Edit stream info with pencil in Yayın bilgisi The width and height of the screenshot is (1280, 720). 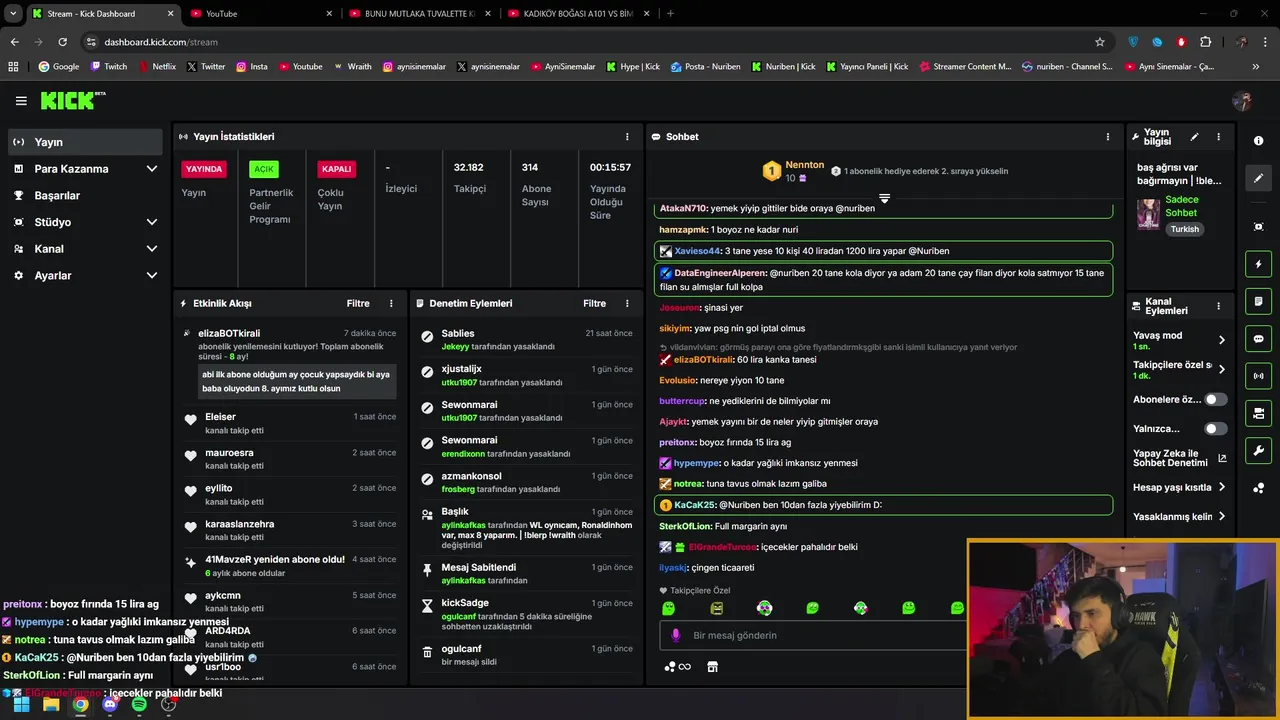point(1194,137)
